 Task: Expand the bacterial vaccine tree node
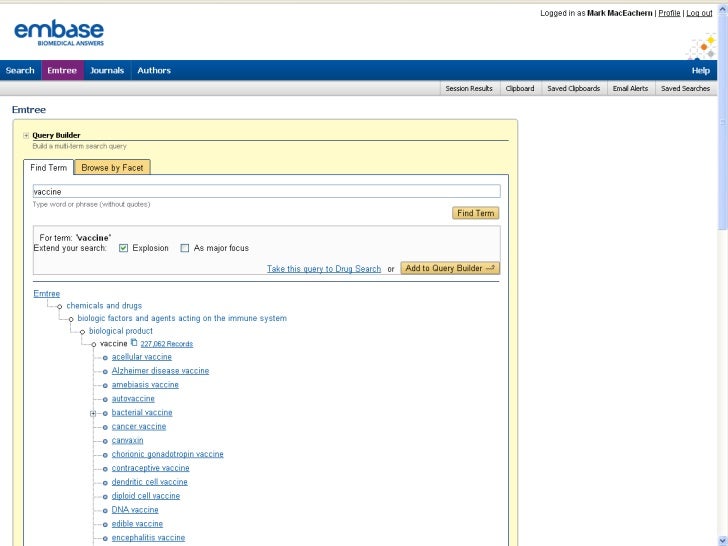[93, 413]
